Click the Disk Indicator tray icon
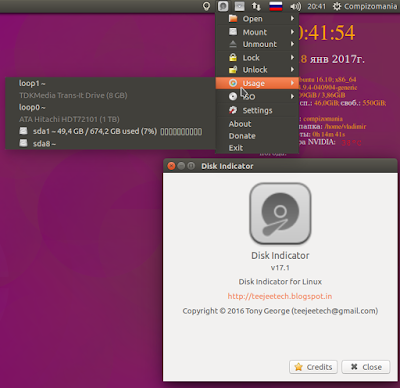 click(223, 6)
